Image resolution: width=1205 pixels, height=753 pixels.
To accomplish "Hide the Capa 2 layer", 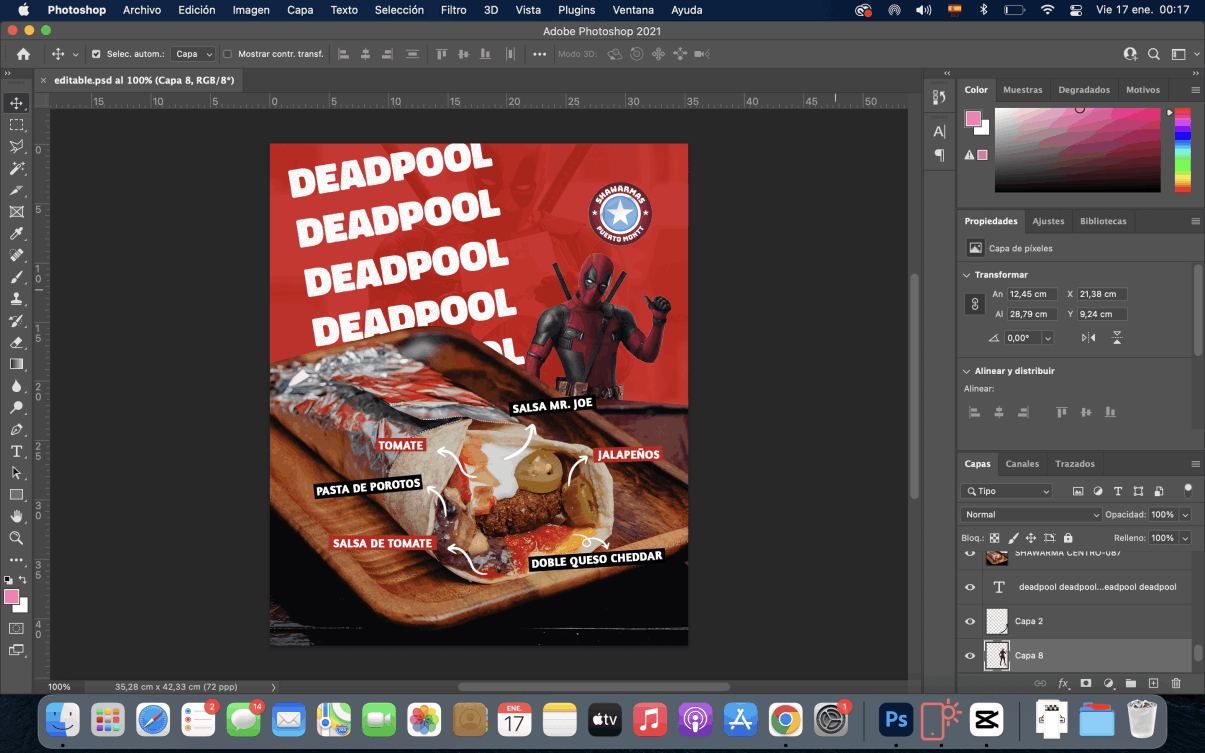I will [969, 621].
